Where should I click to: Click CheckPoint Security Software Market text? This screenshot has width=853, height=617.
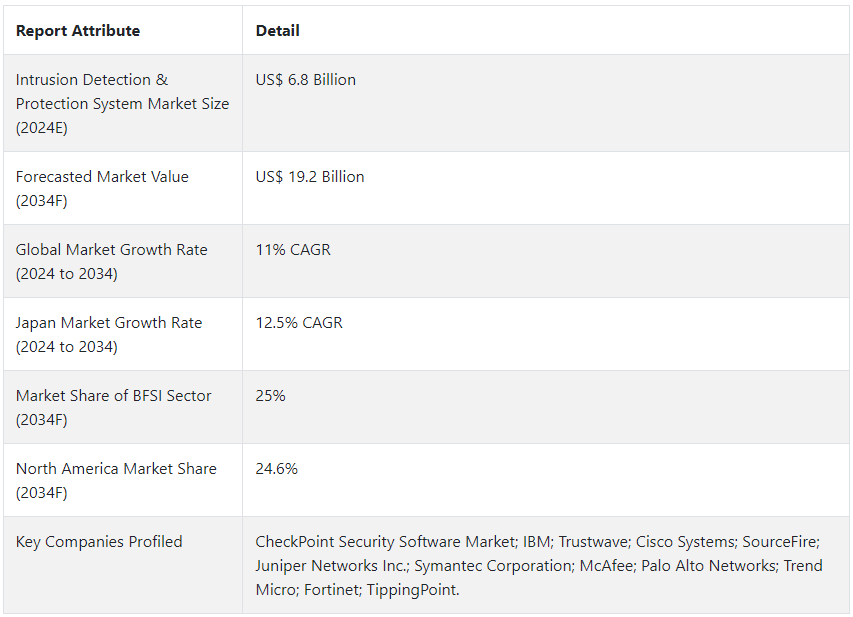click(386, 542)
